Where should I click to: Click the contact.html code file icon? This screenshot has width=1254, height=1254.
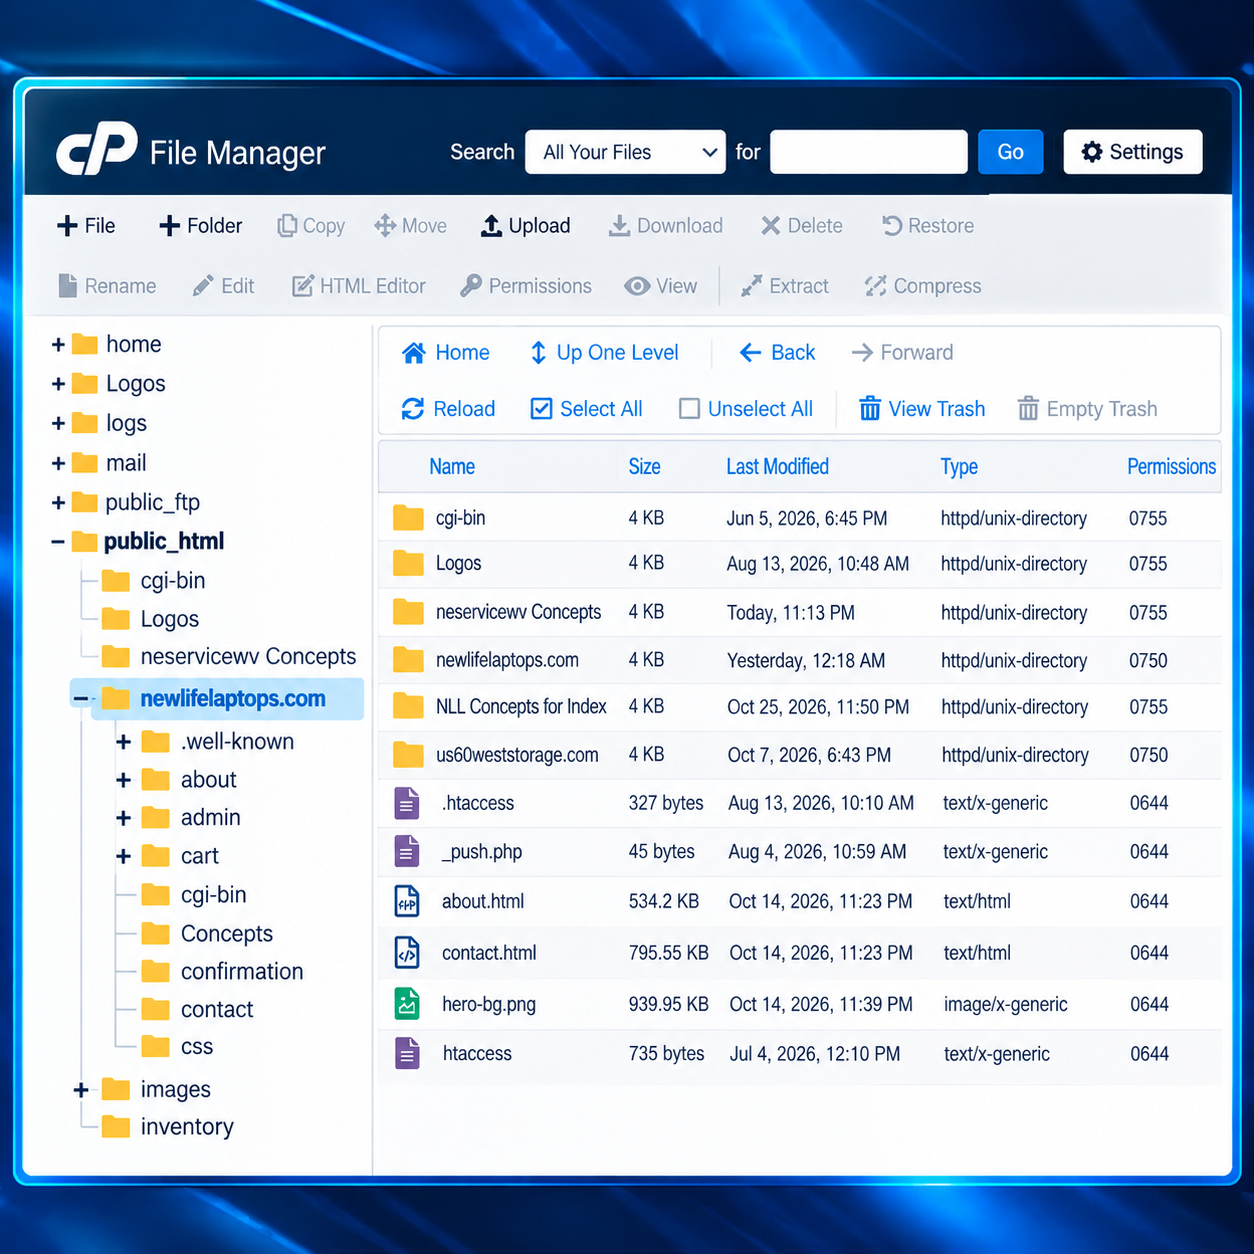(407, 953)
